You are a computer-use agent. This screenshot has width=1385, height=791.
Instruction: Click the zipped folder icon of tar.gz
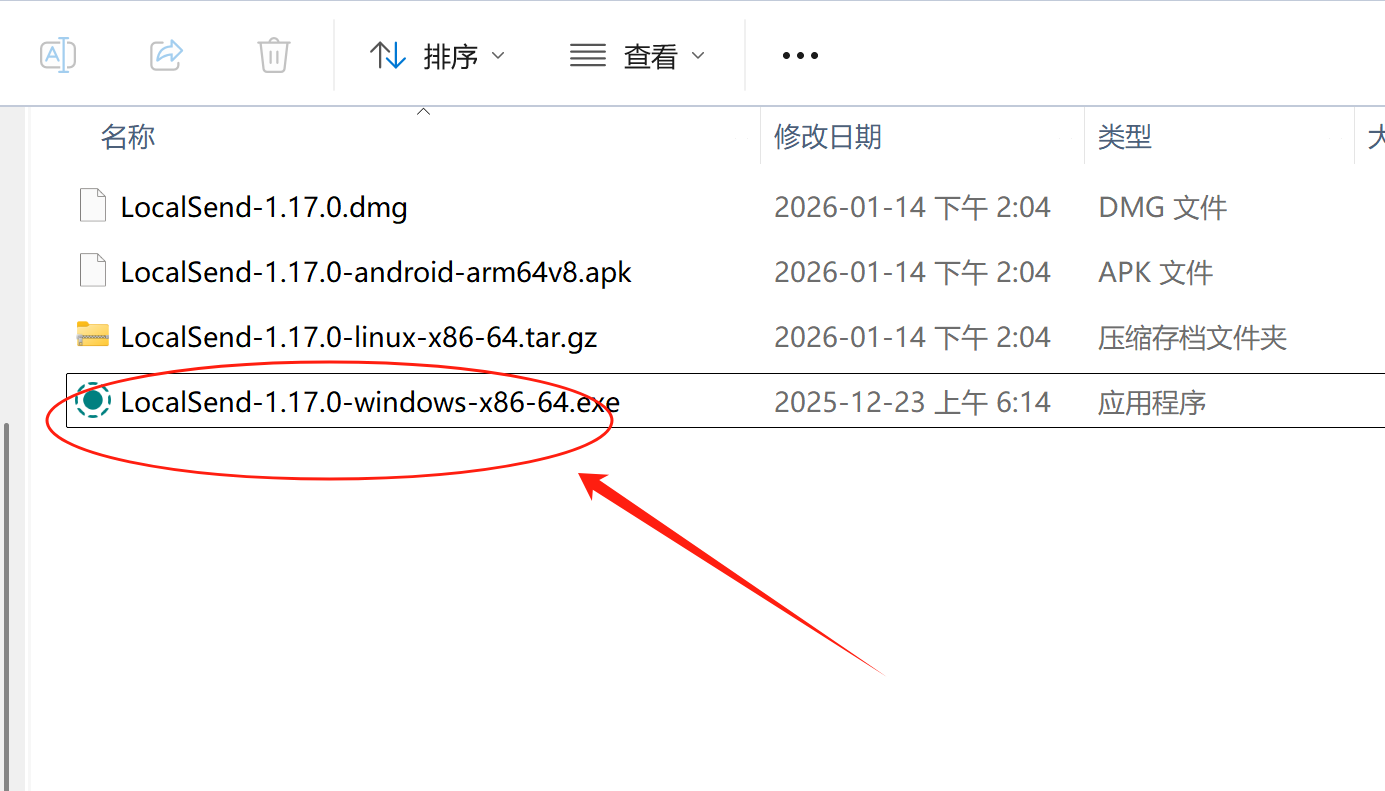click(93, 335)
